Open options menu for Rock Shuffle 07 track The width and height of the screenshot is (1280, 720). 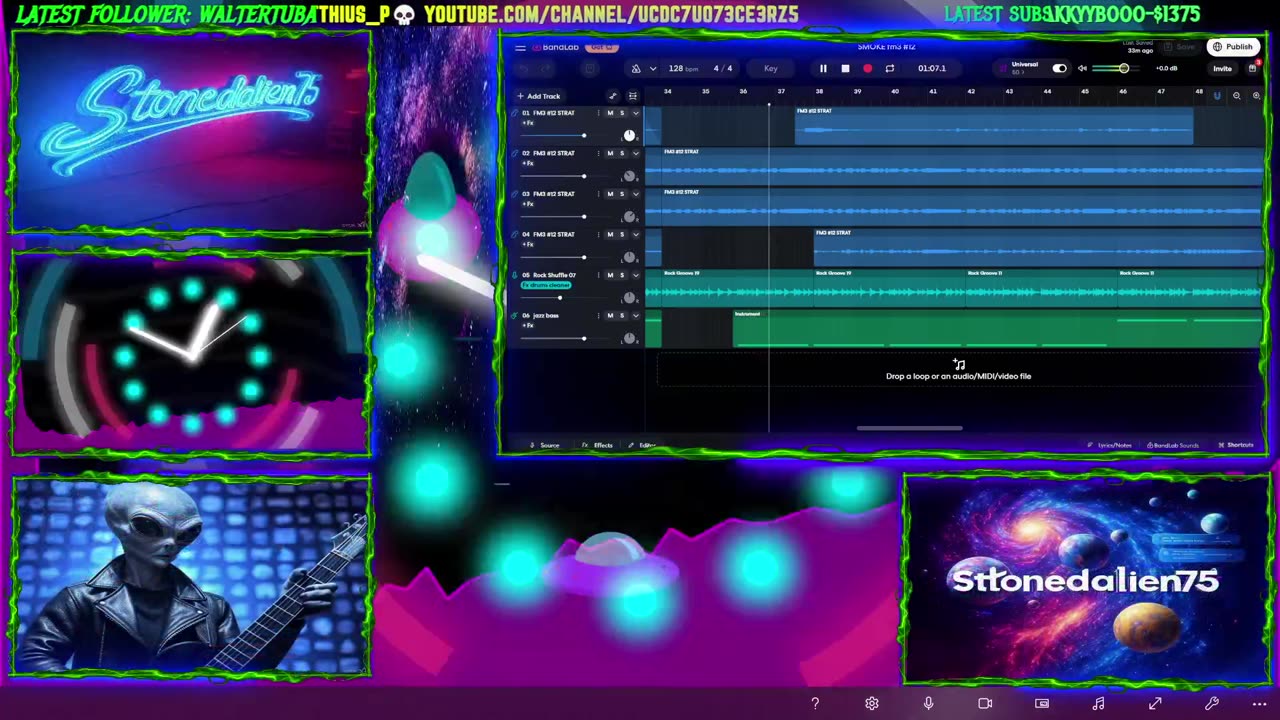[x=598, y=275]
